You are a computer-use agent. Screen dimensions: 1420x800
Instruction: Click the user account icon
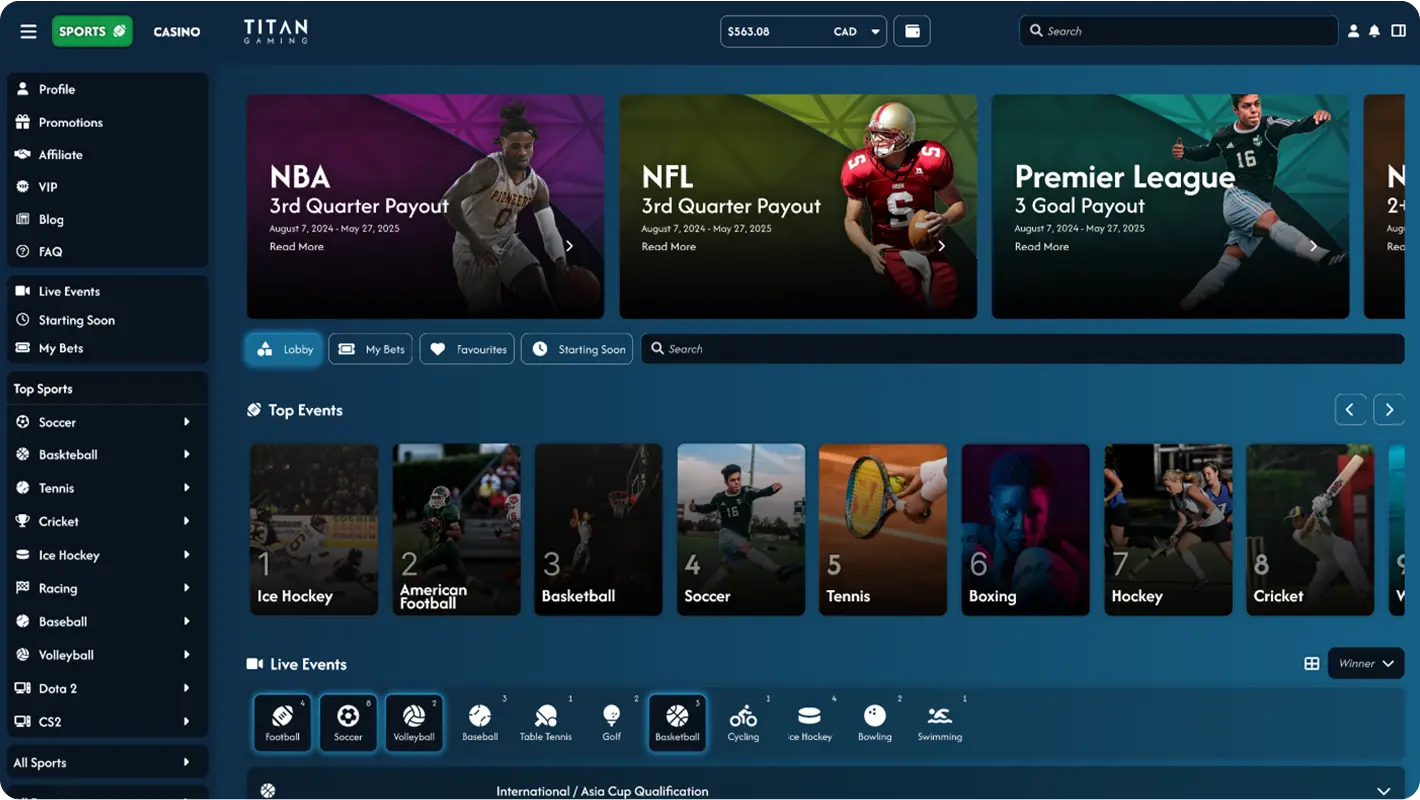1353,31
